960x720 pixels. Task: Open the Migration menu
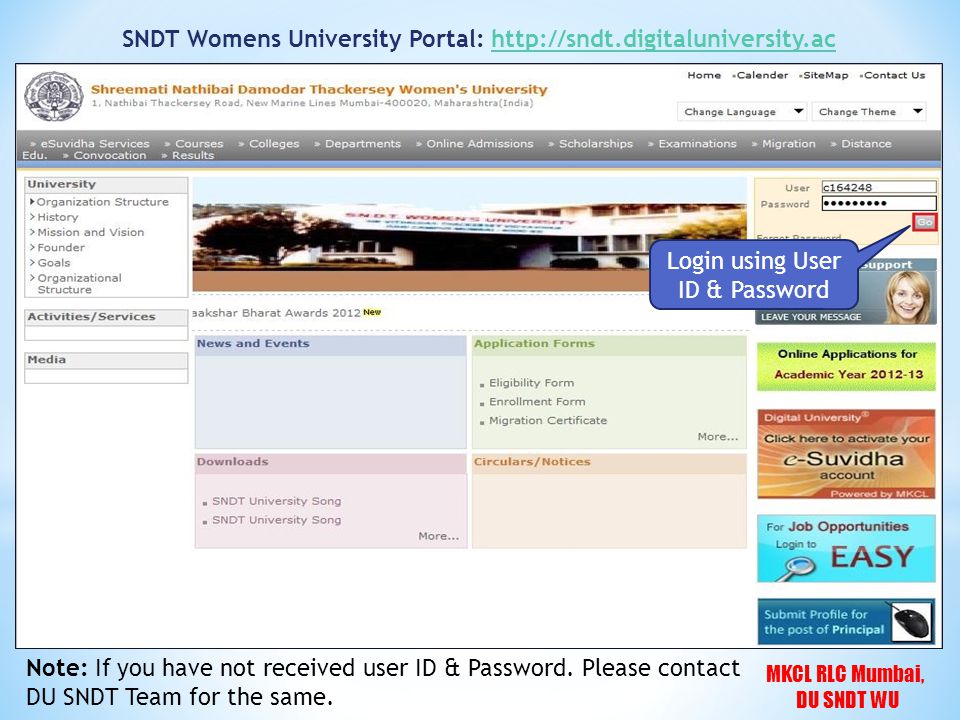point(789,143)
